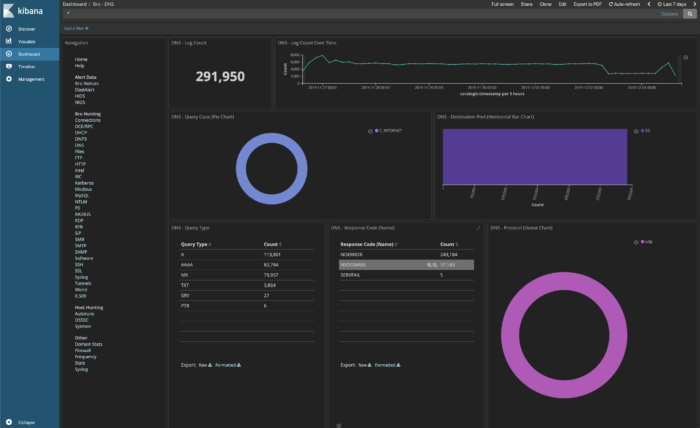Step time range backward with left chevron

pyautogui.click(x=649, y=4)
